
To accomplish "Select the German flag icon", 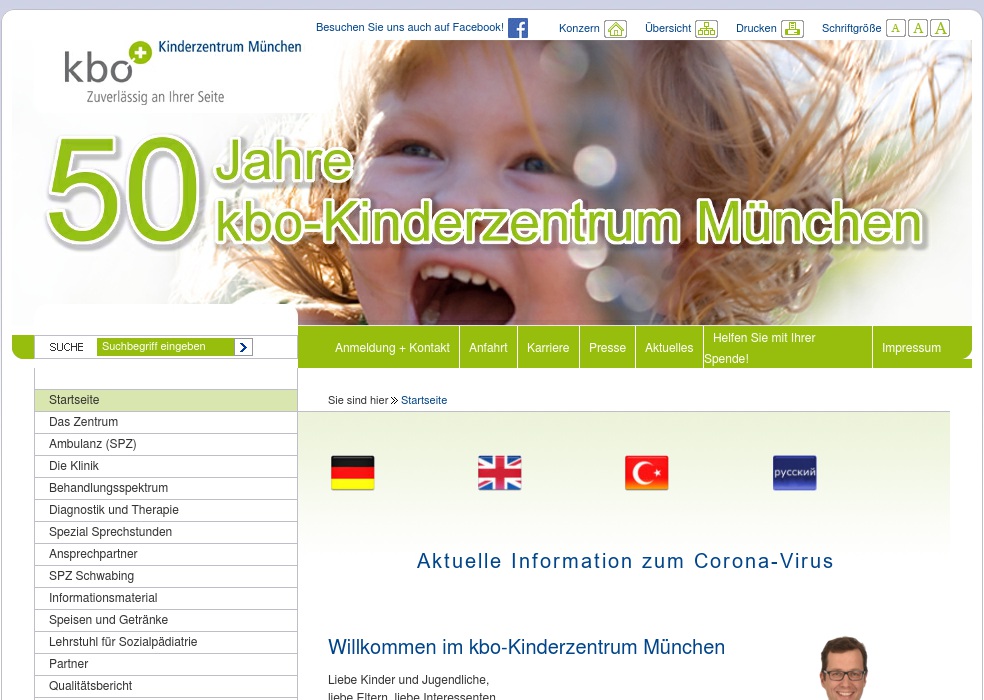I will point(352,472).
